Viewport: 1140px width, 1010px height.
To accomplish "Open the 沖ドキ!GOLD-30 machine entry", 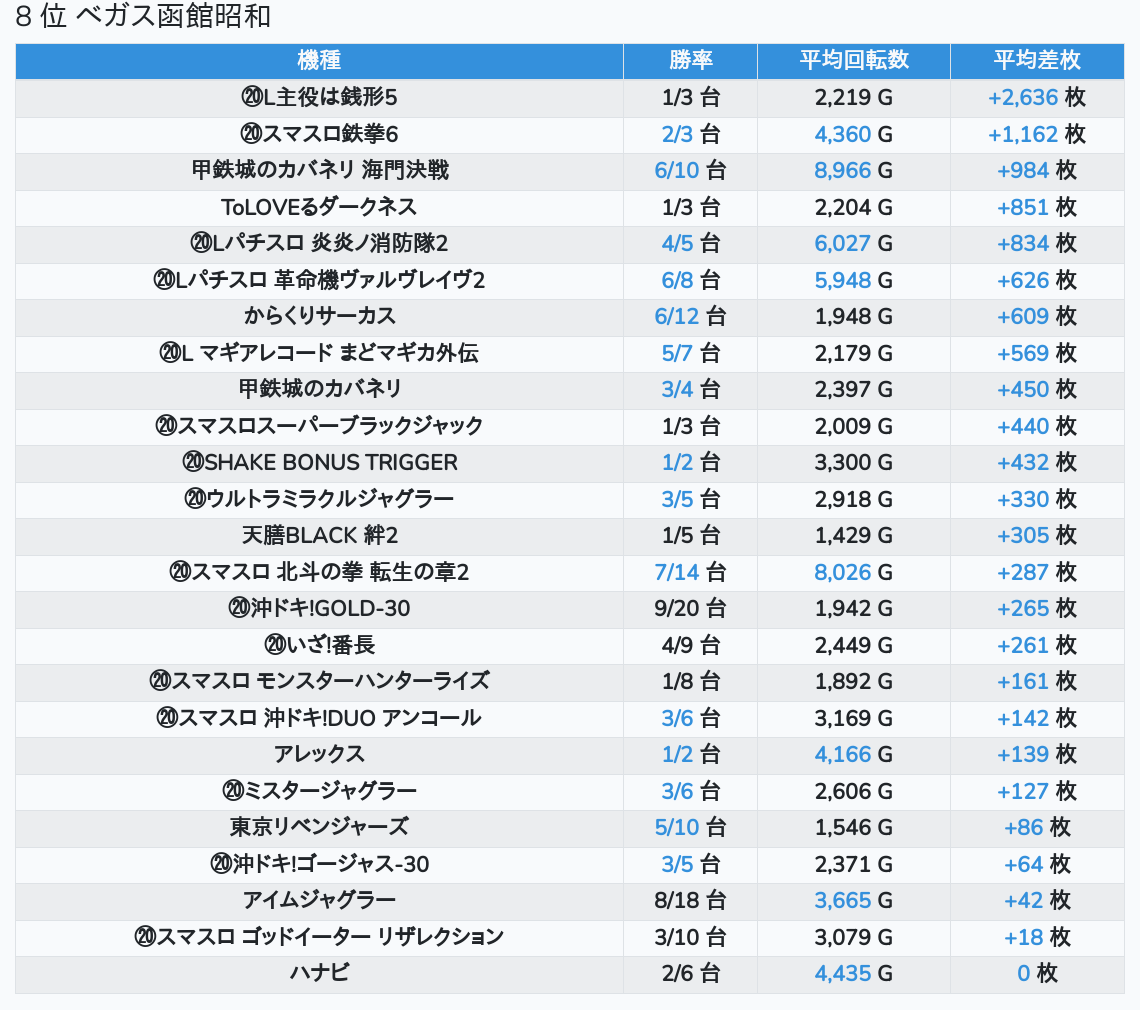I will (319, 608).
